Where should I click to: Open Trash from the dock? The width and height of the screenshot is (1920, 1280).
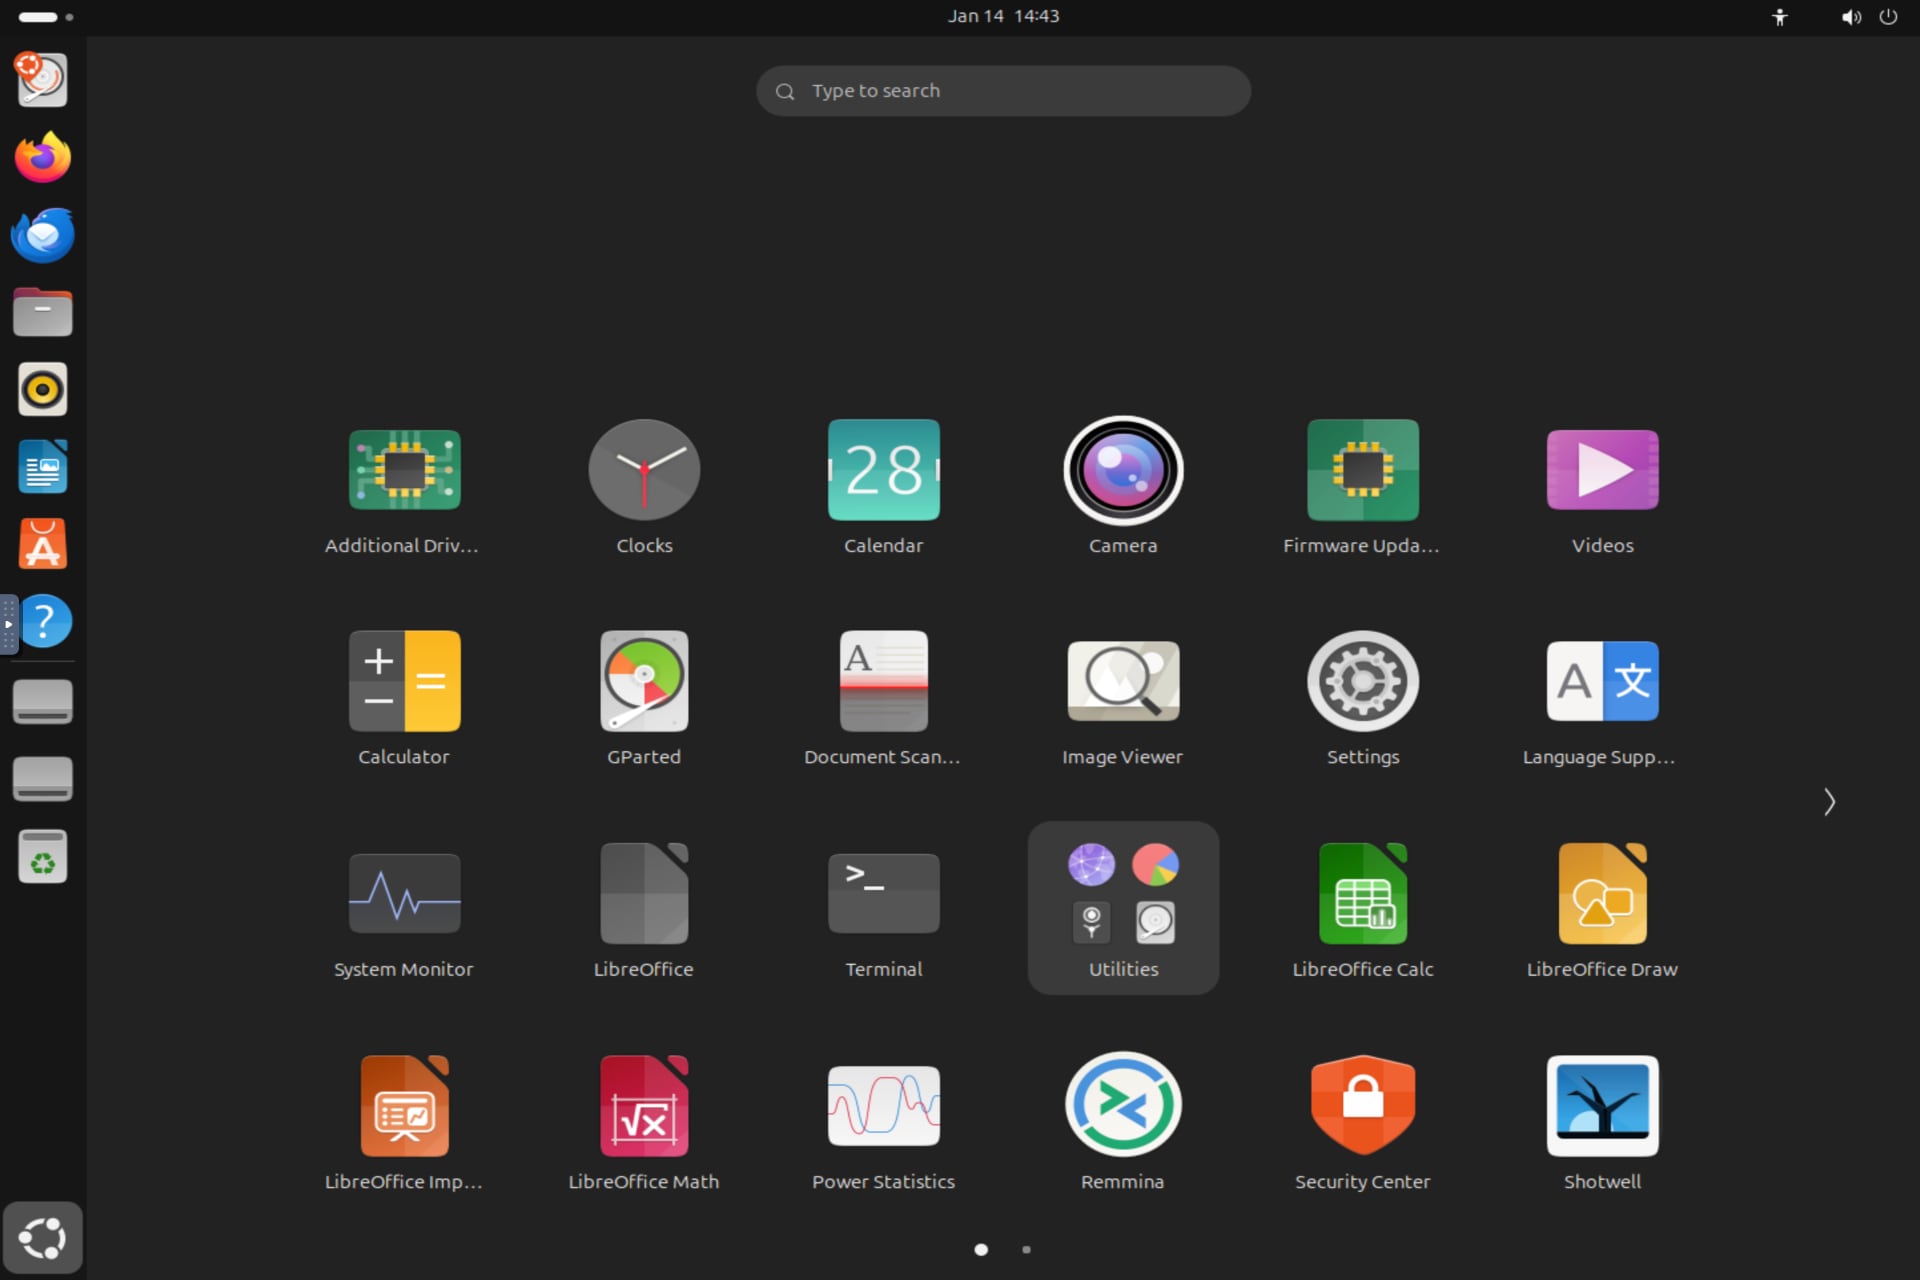pos(43,857)
